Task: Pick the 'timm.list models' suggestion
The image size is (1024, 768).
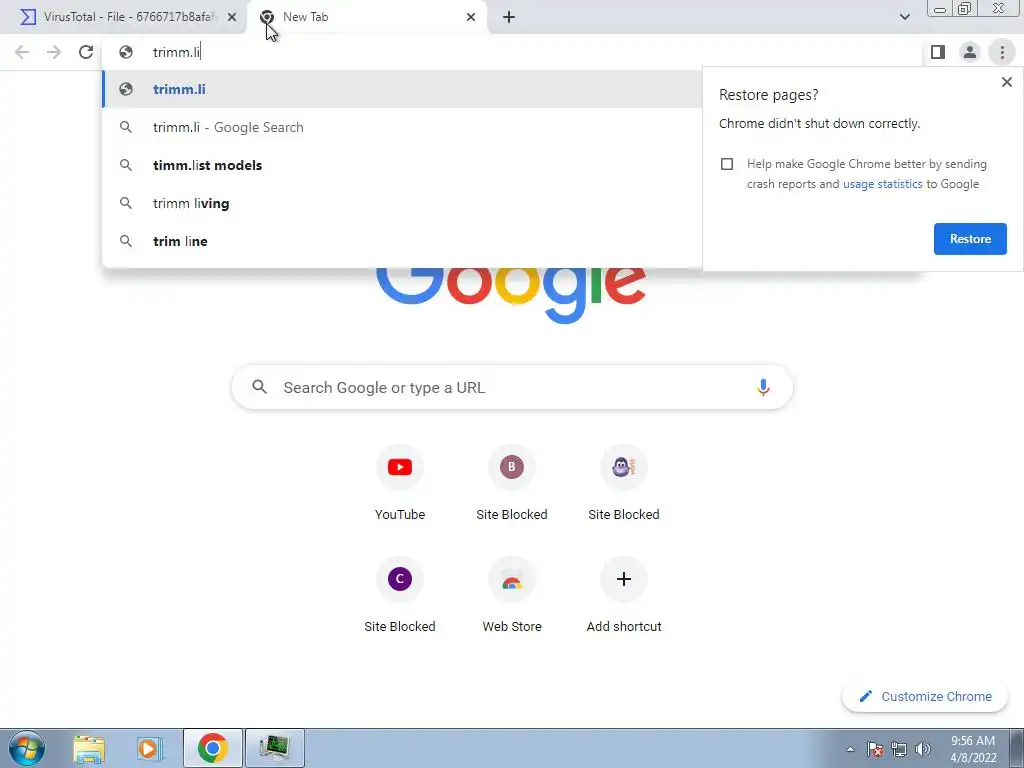Action: 402,165
